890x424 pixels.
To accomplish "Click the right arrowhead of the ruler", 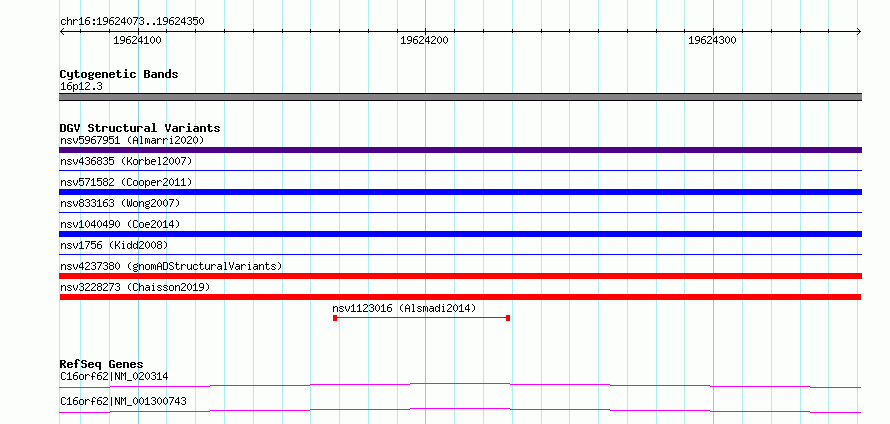I will pyautogui.click(x=859, y=31).
